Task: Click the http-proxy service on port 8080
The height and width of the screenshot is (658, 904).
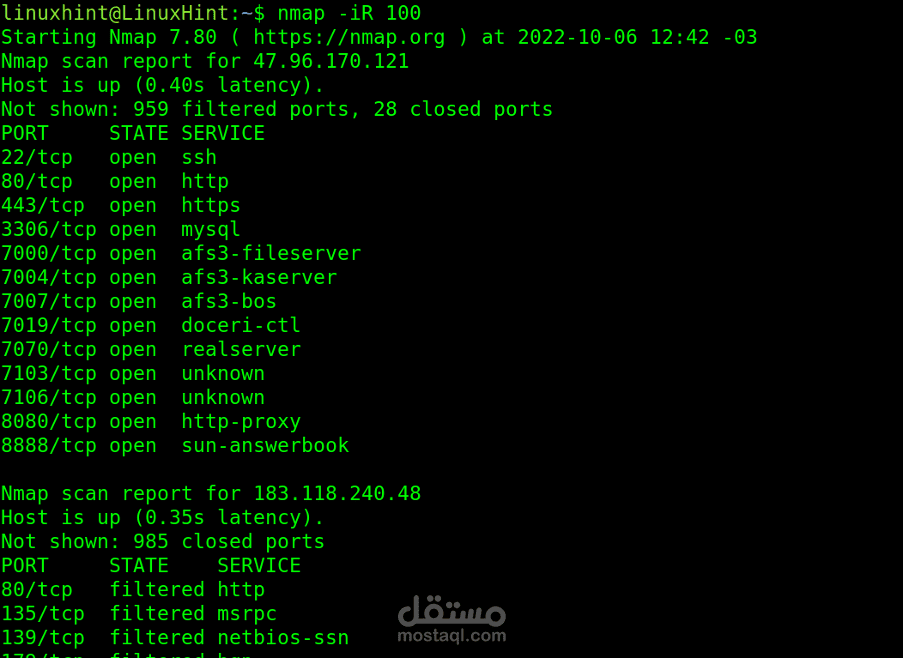Action: [x=241, y=422]
